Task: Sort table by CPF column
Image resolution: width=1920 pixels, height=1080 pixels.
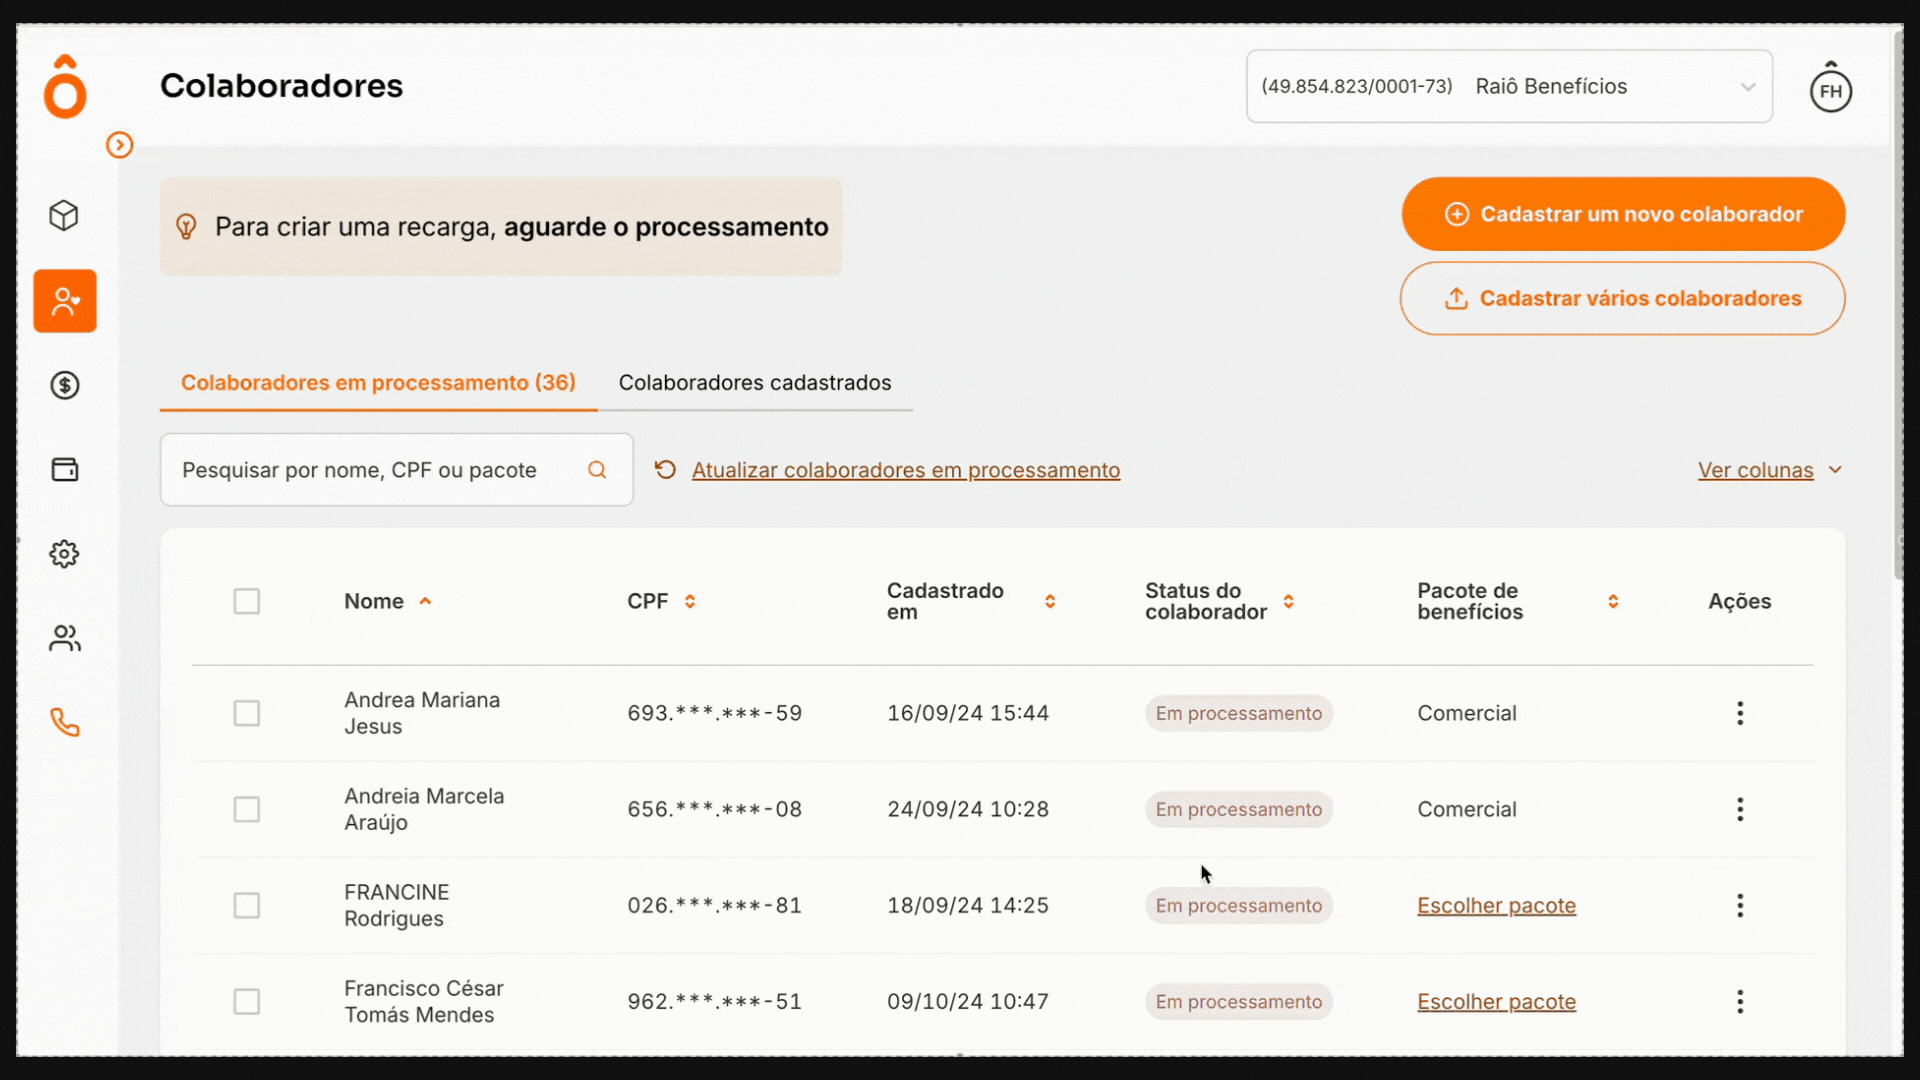Action: coord(690,601)
